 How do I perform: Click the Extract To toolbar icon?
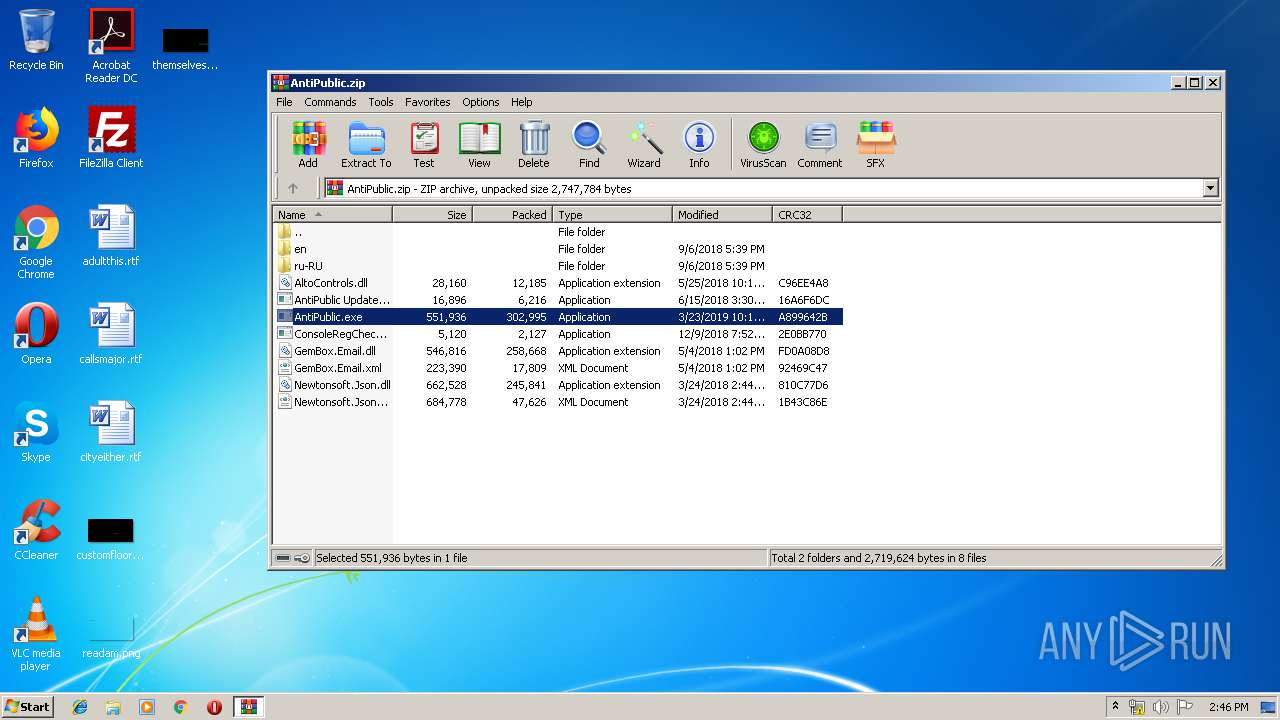click(x=366, y=145)
